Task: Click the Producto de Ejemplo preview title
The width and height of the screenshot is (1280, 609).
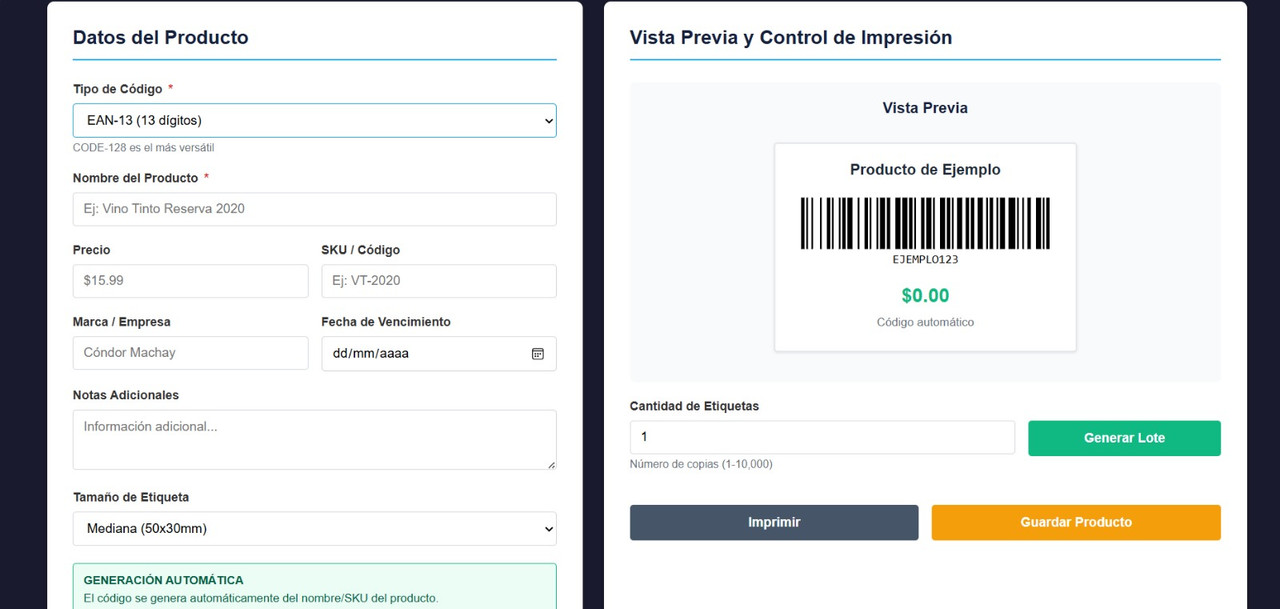Action: coord(925,170)
